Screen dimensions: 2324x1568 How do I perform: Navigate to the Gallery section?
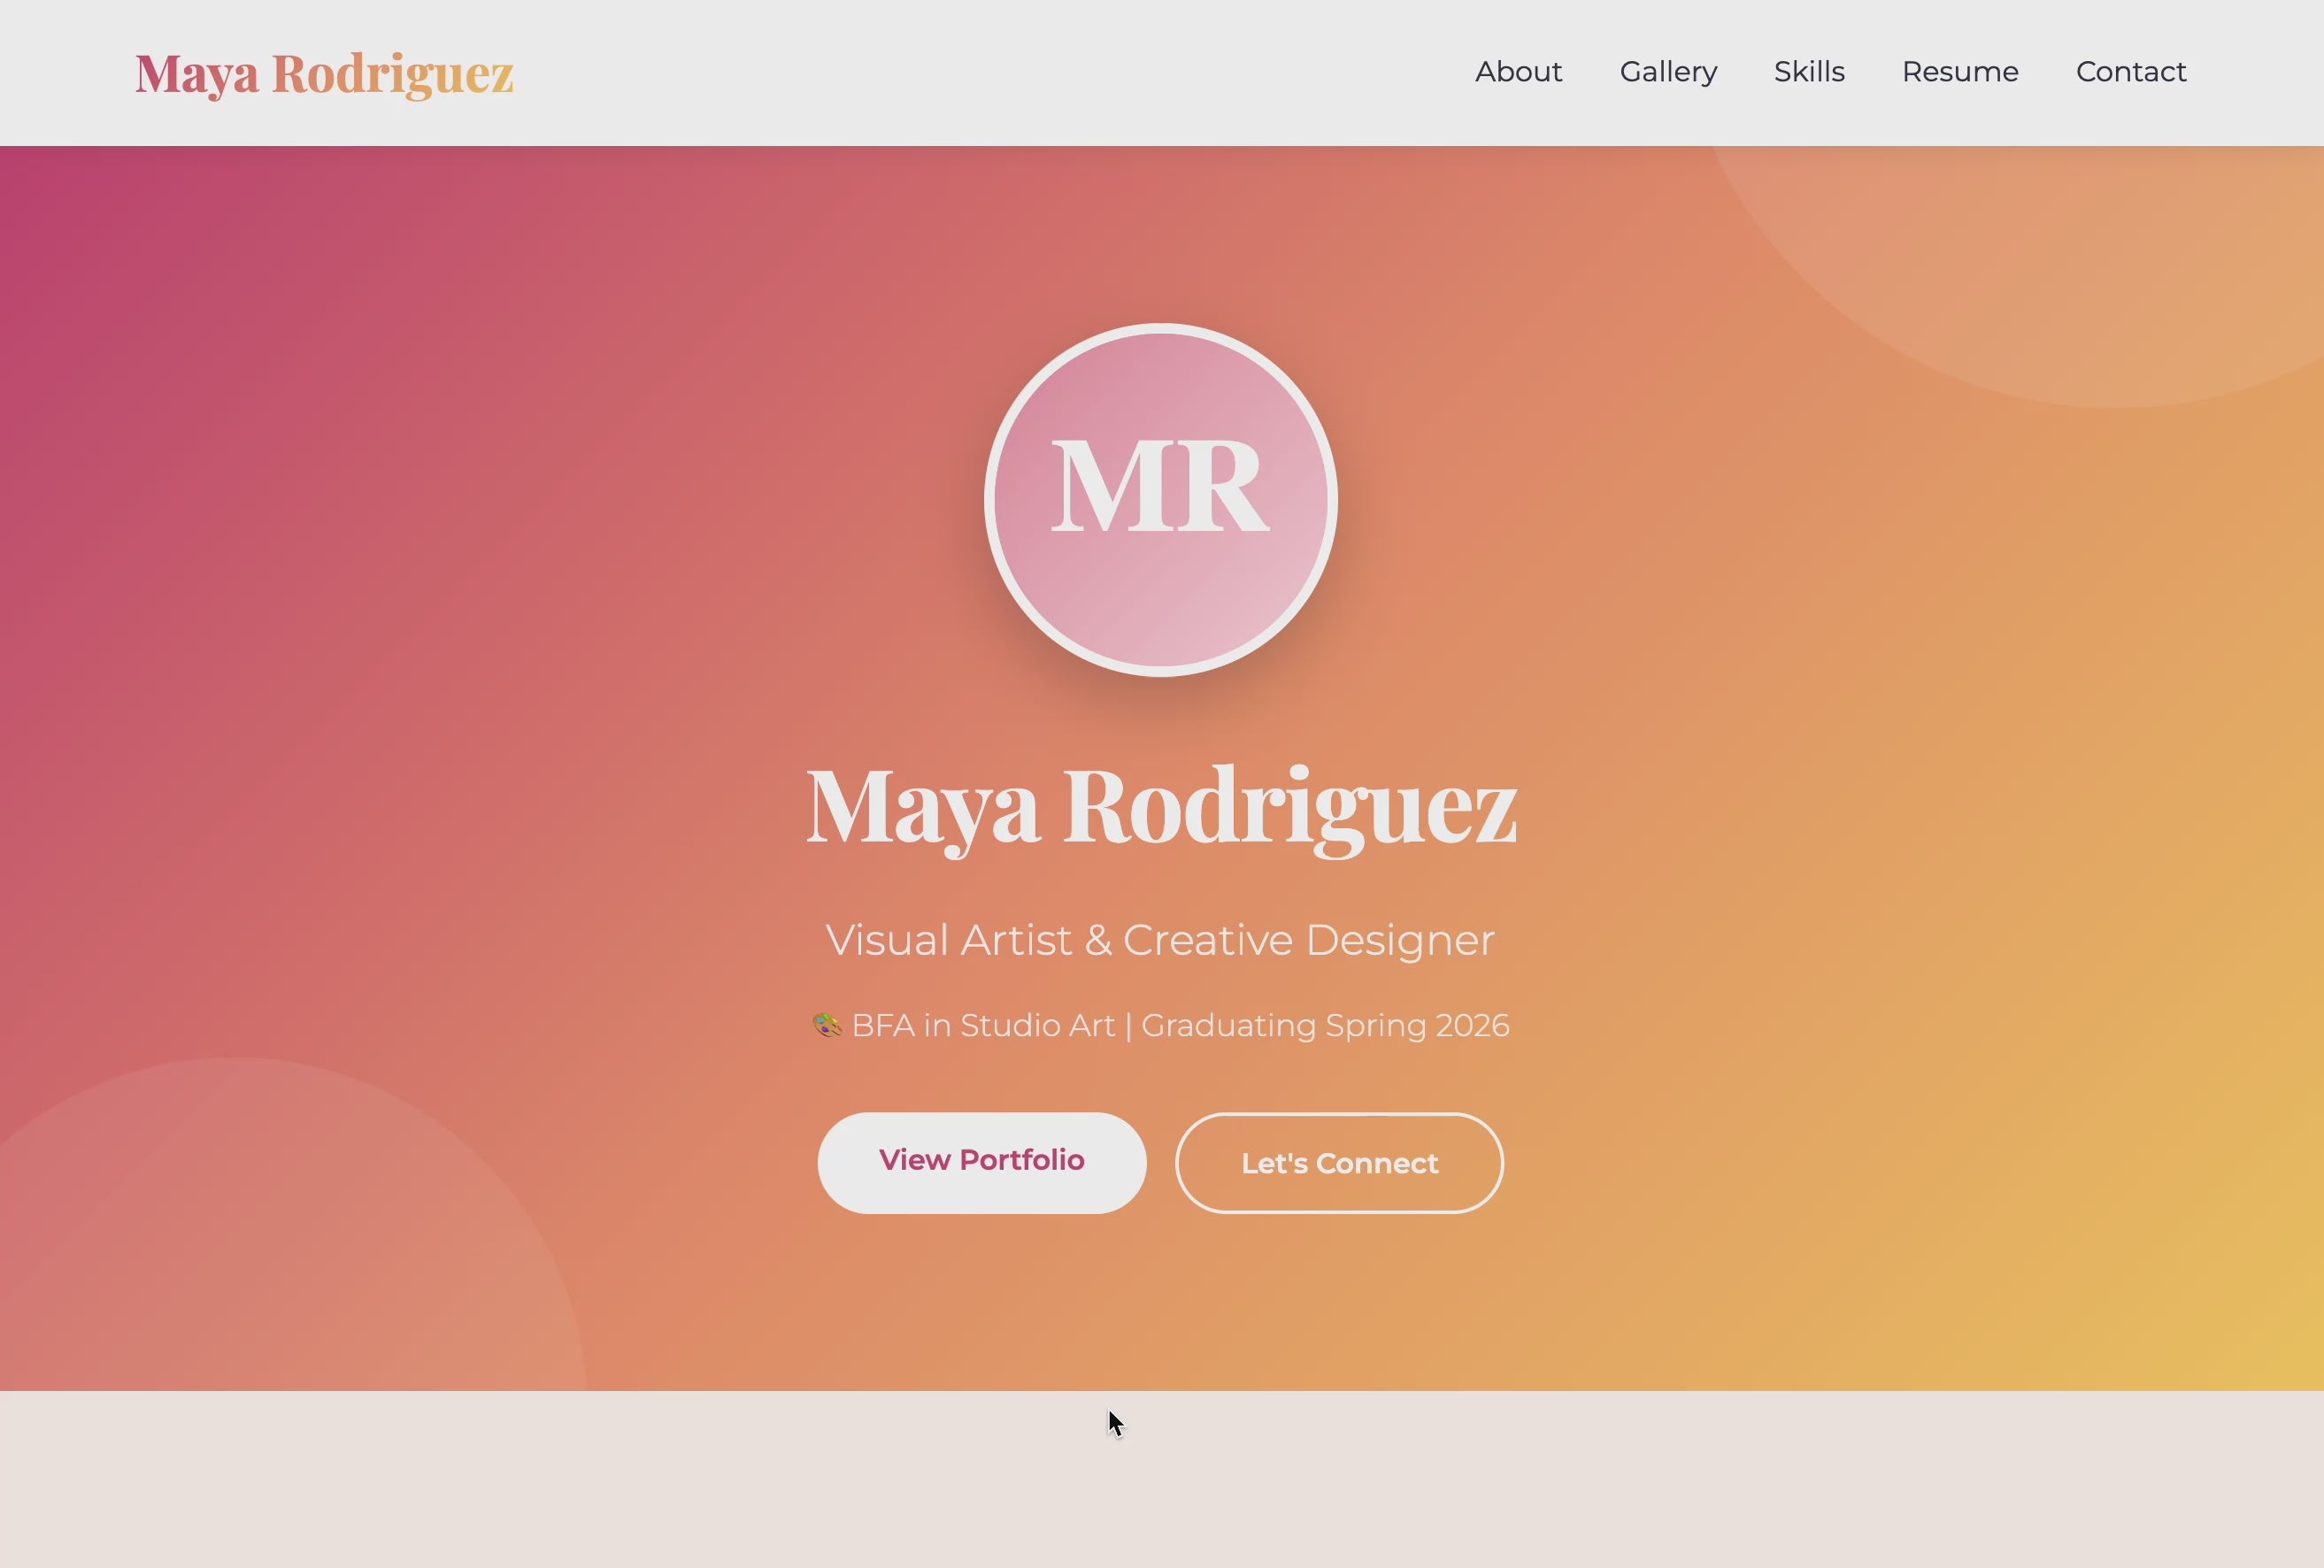[1667, 71]
